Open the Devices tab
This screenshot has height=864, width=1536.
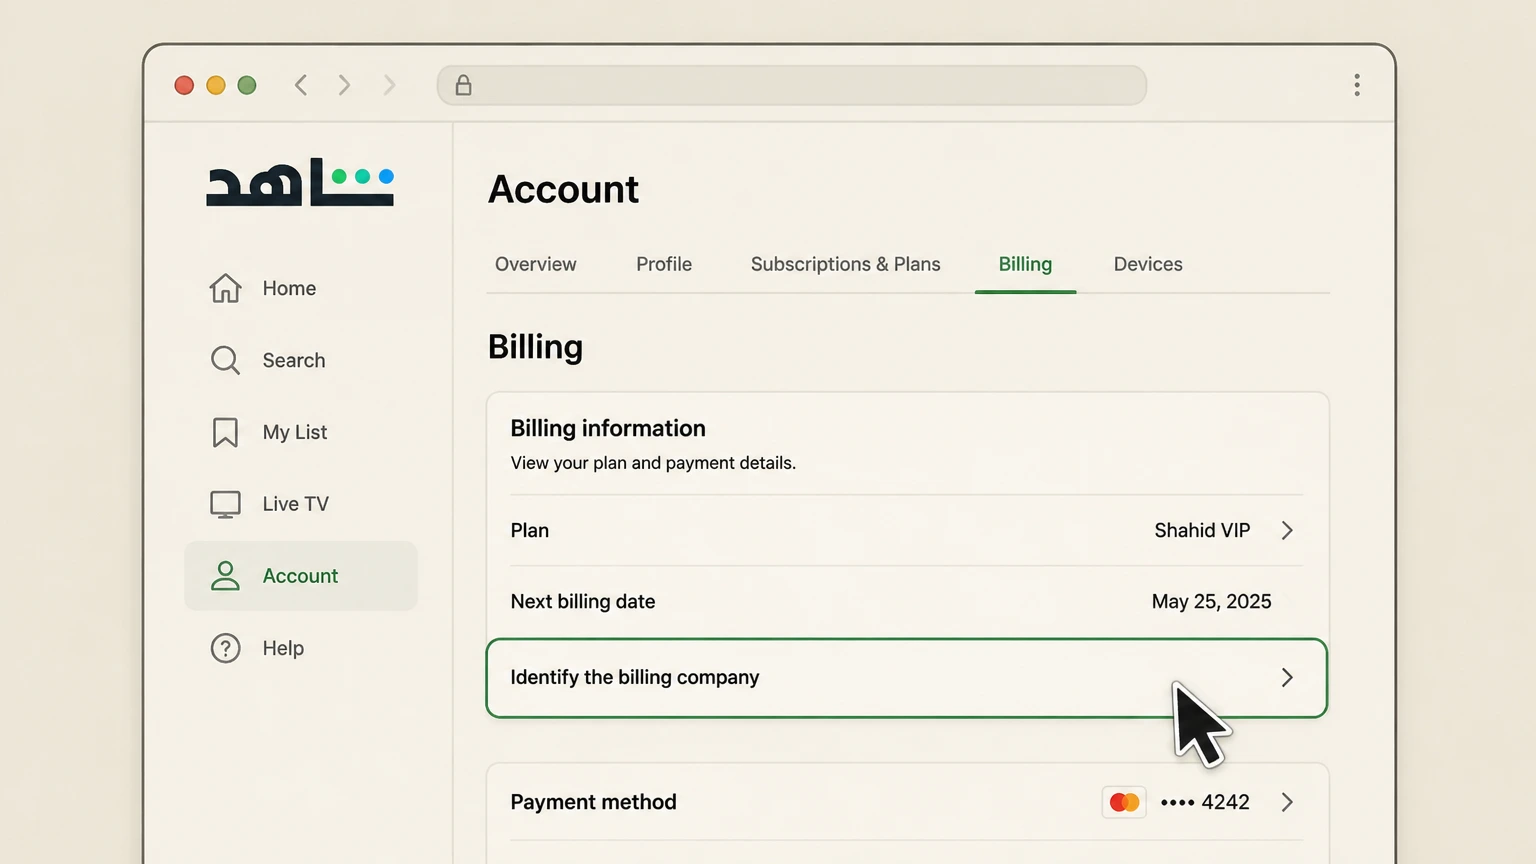(1148, 264)
